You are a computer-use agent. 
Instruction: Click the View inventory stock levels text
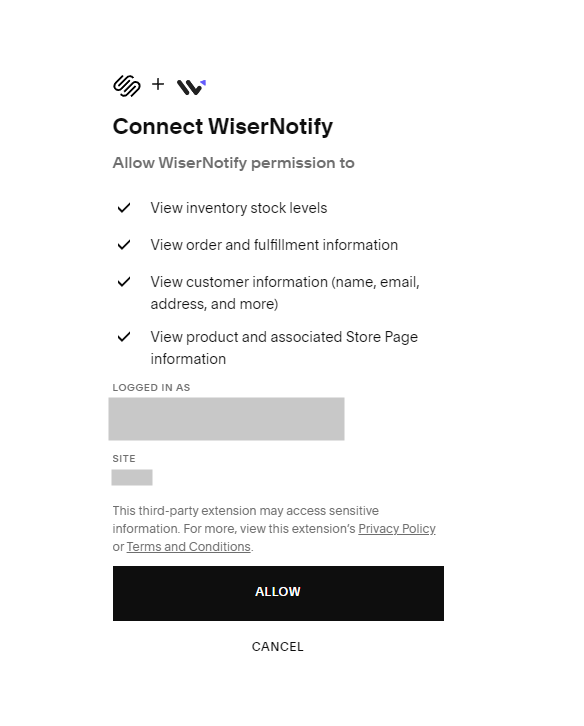239,208
